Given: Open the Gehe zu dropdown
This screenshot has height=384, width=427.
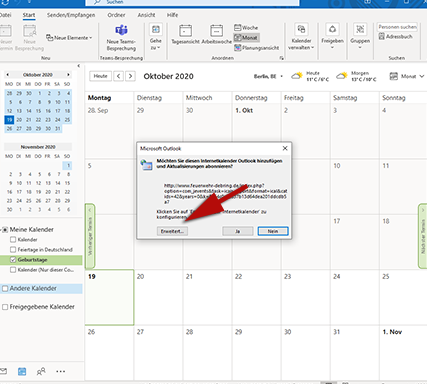Looking at the screenshot, I should pos(156,37).
